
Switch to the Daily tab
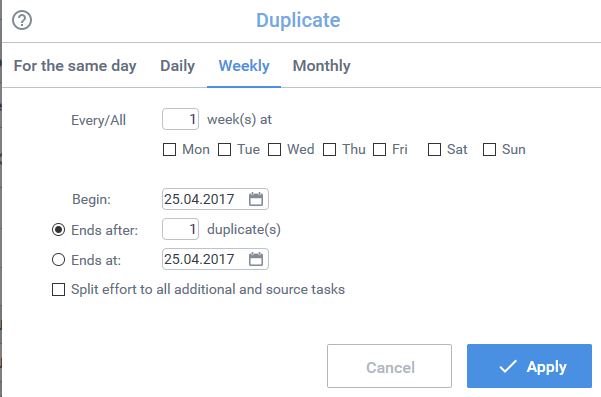177,66
